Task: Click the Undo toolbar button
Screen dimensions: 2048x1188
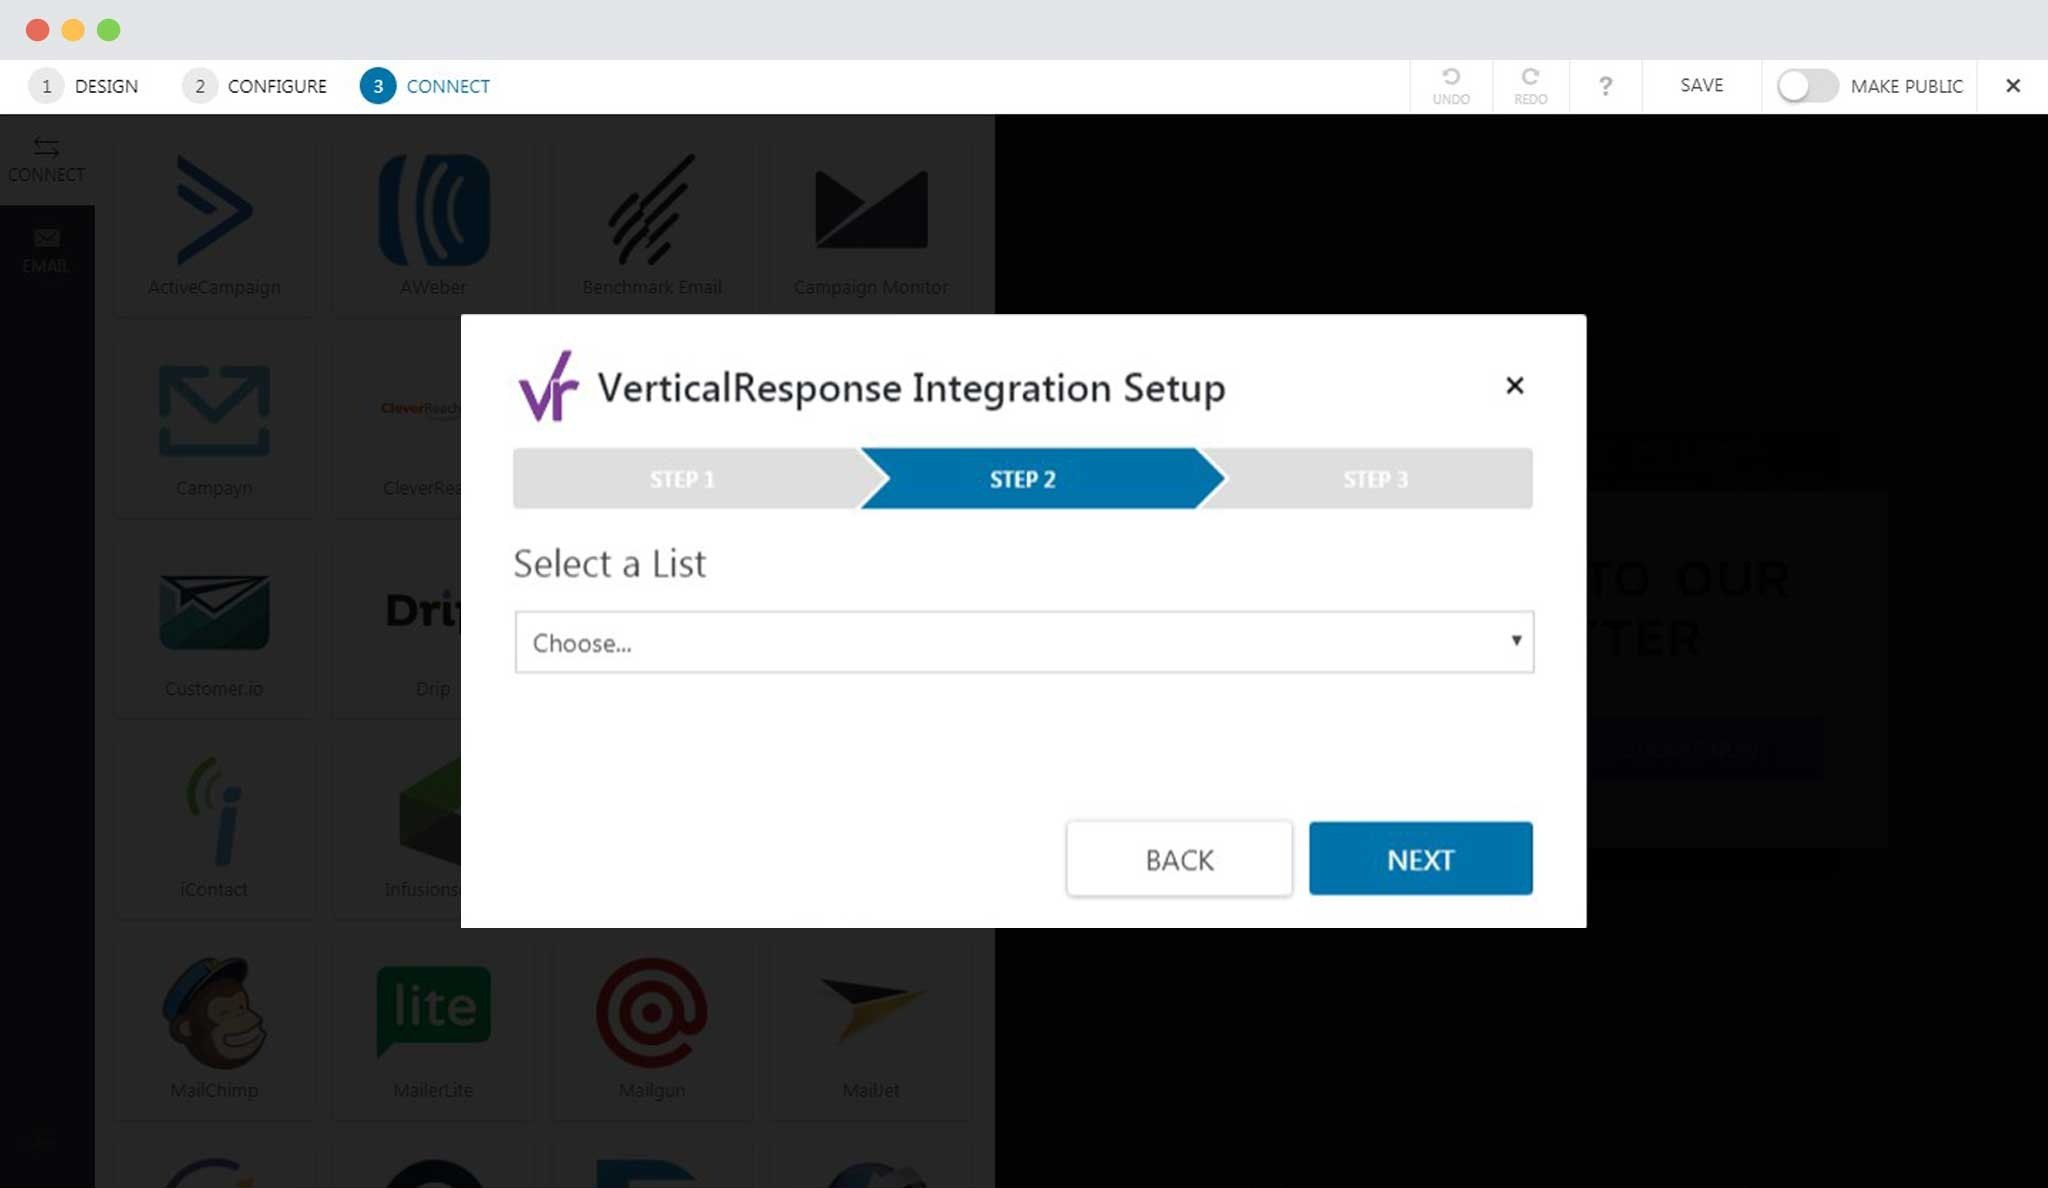Action: tap(1451, 86)
